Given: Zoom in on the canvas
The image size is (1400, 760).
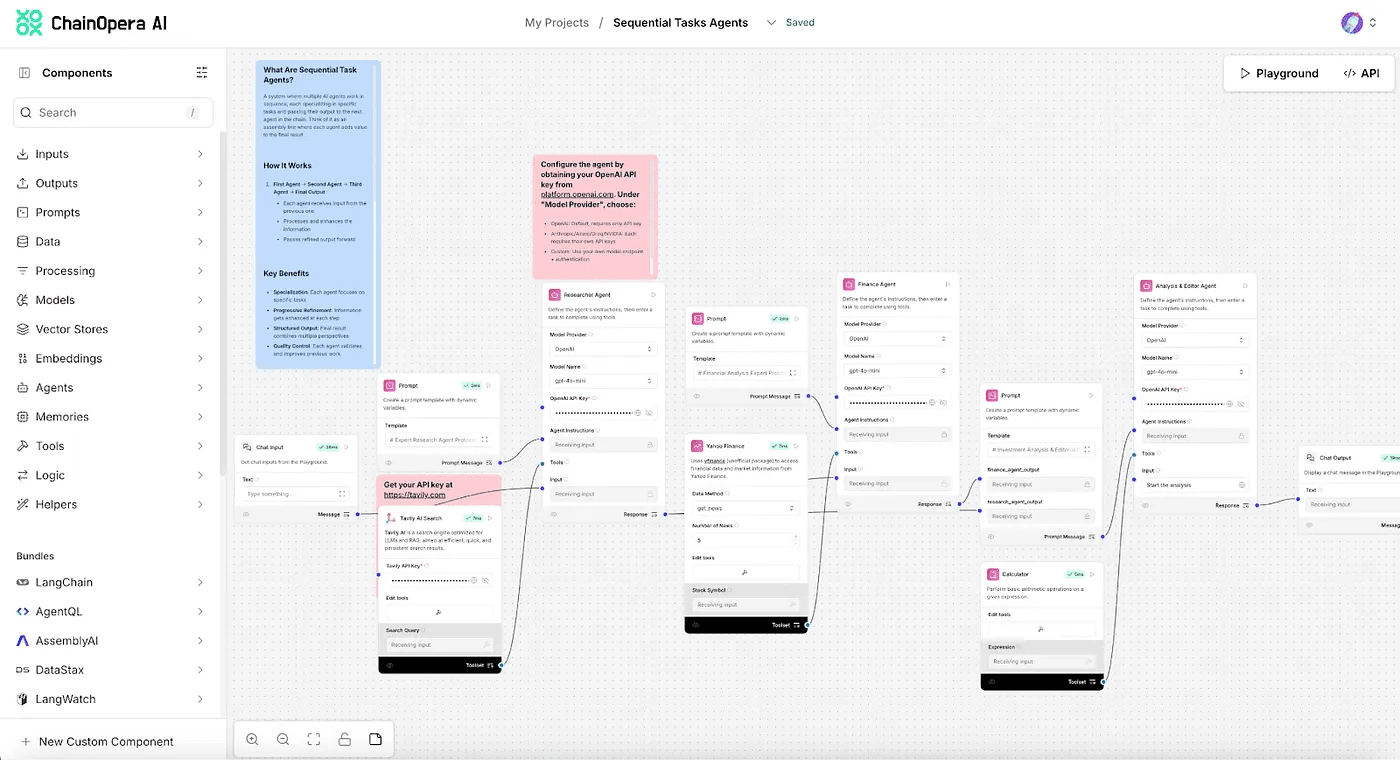Looking at the screenshot, I should click(252, 739).
